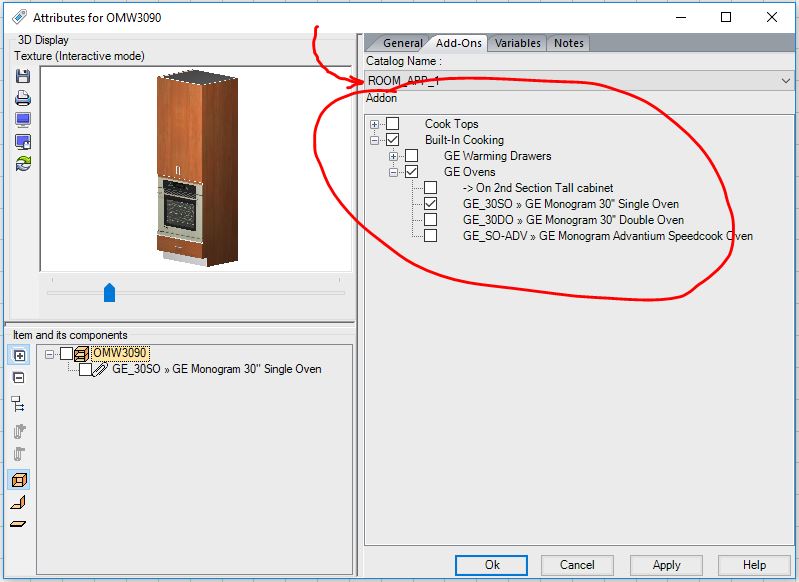Click the GE Ovens label
The image size is (799, 582).
(469, 172)
